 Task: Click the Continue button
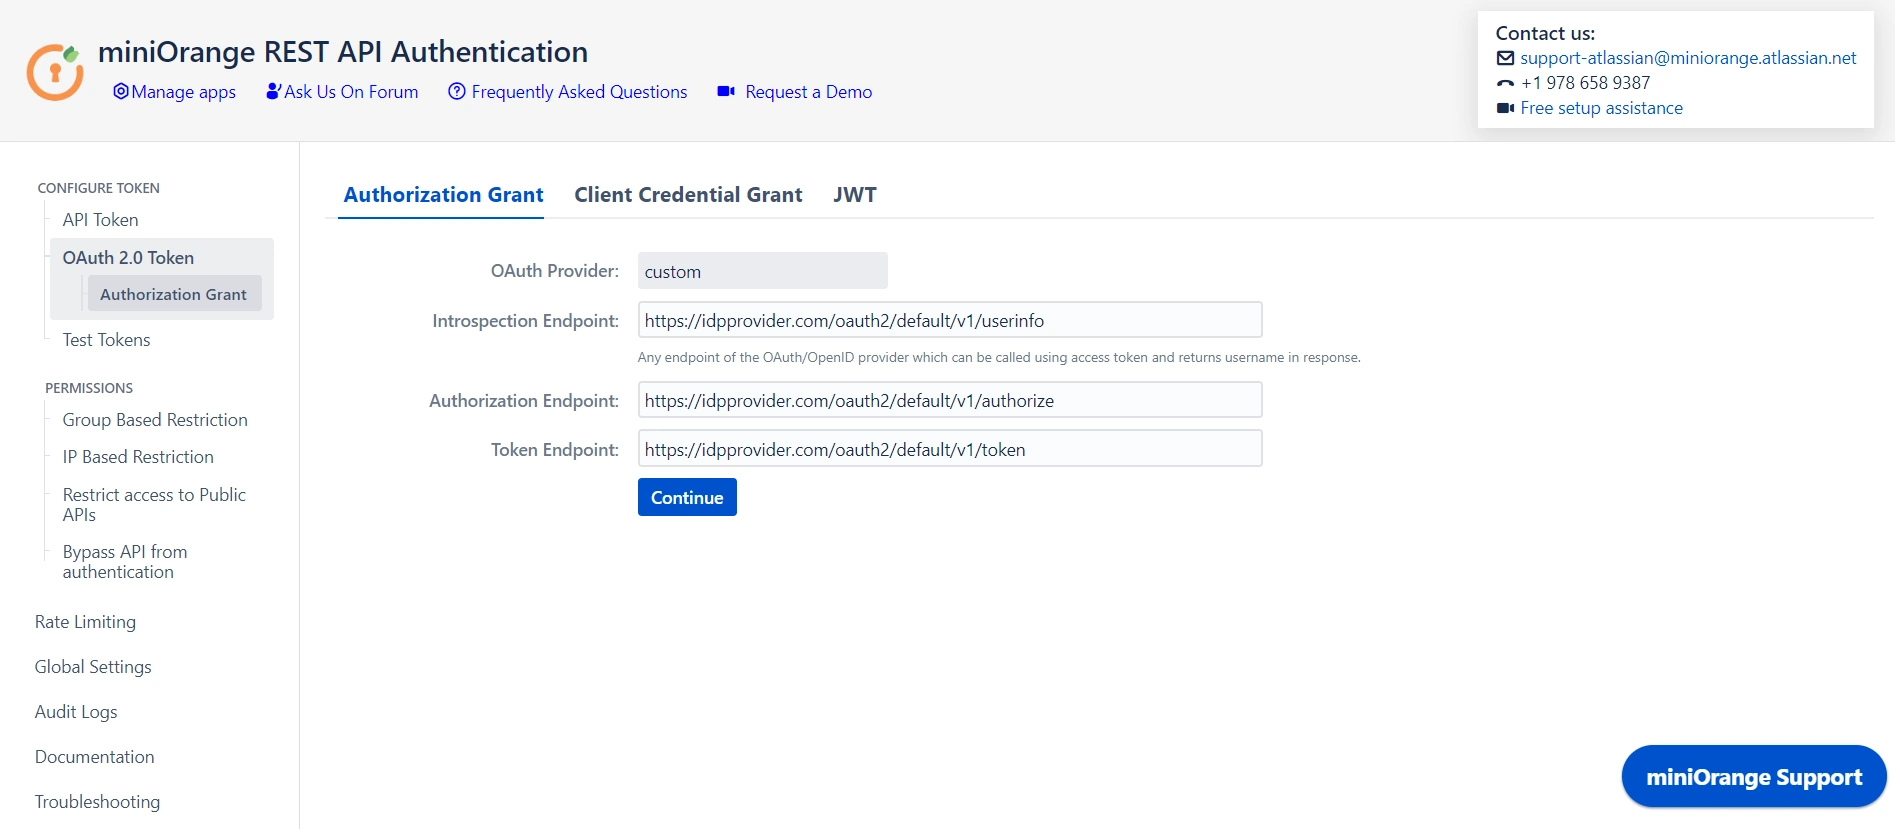(x=687, y=497)
